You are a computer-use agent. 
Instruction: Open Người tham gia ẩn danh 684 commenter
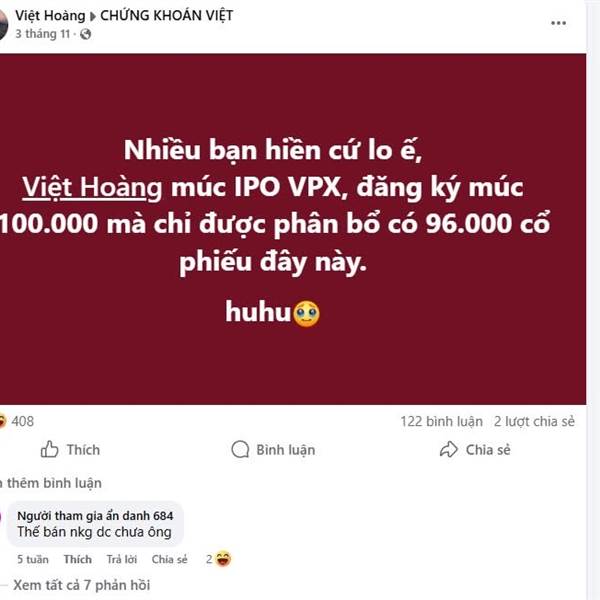(95, 516)
